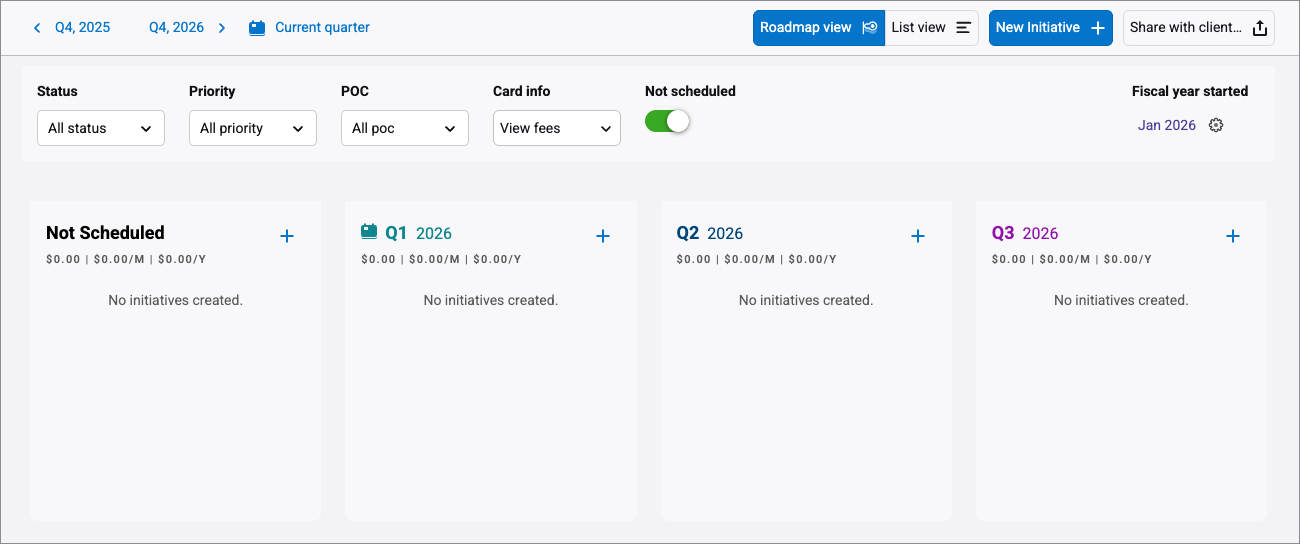
Task: Jump to Q4, 2026 link
Action: (176, 28)
